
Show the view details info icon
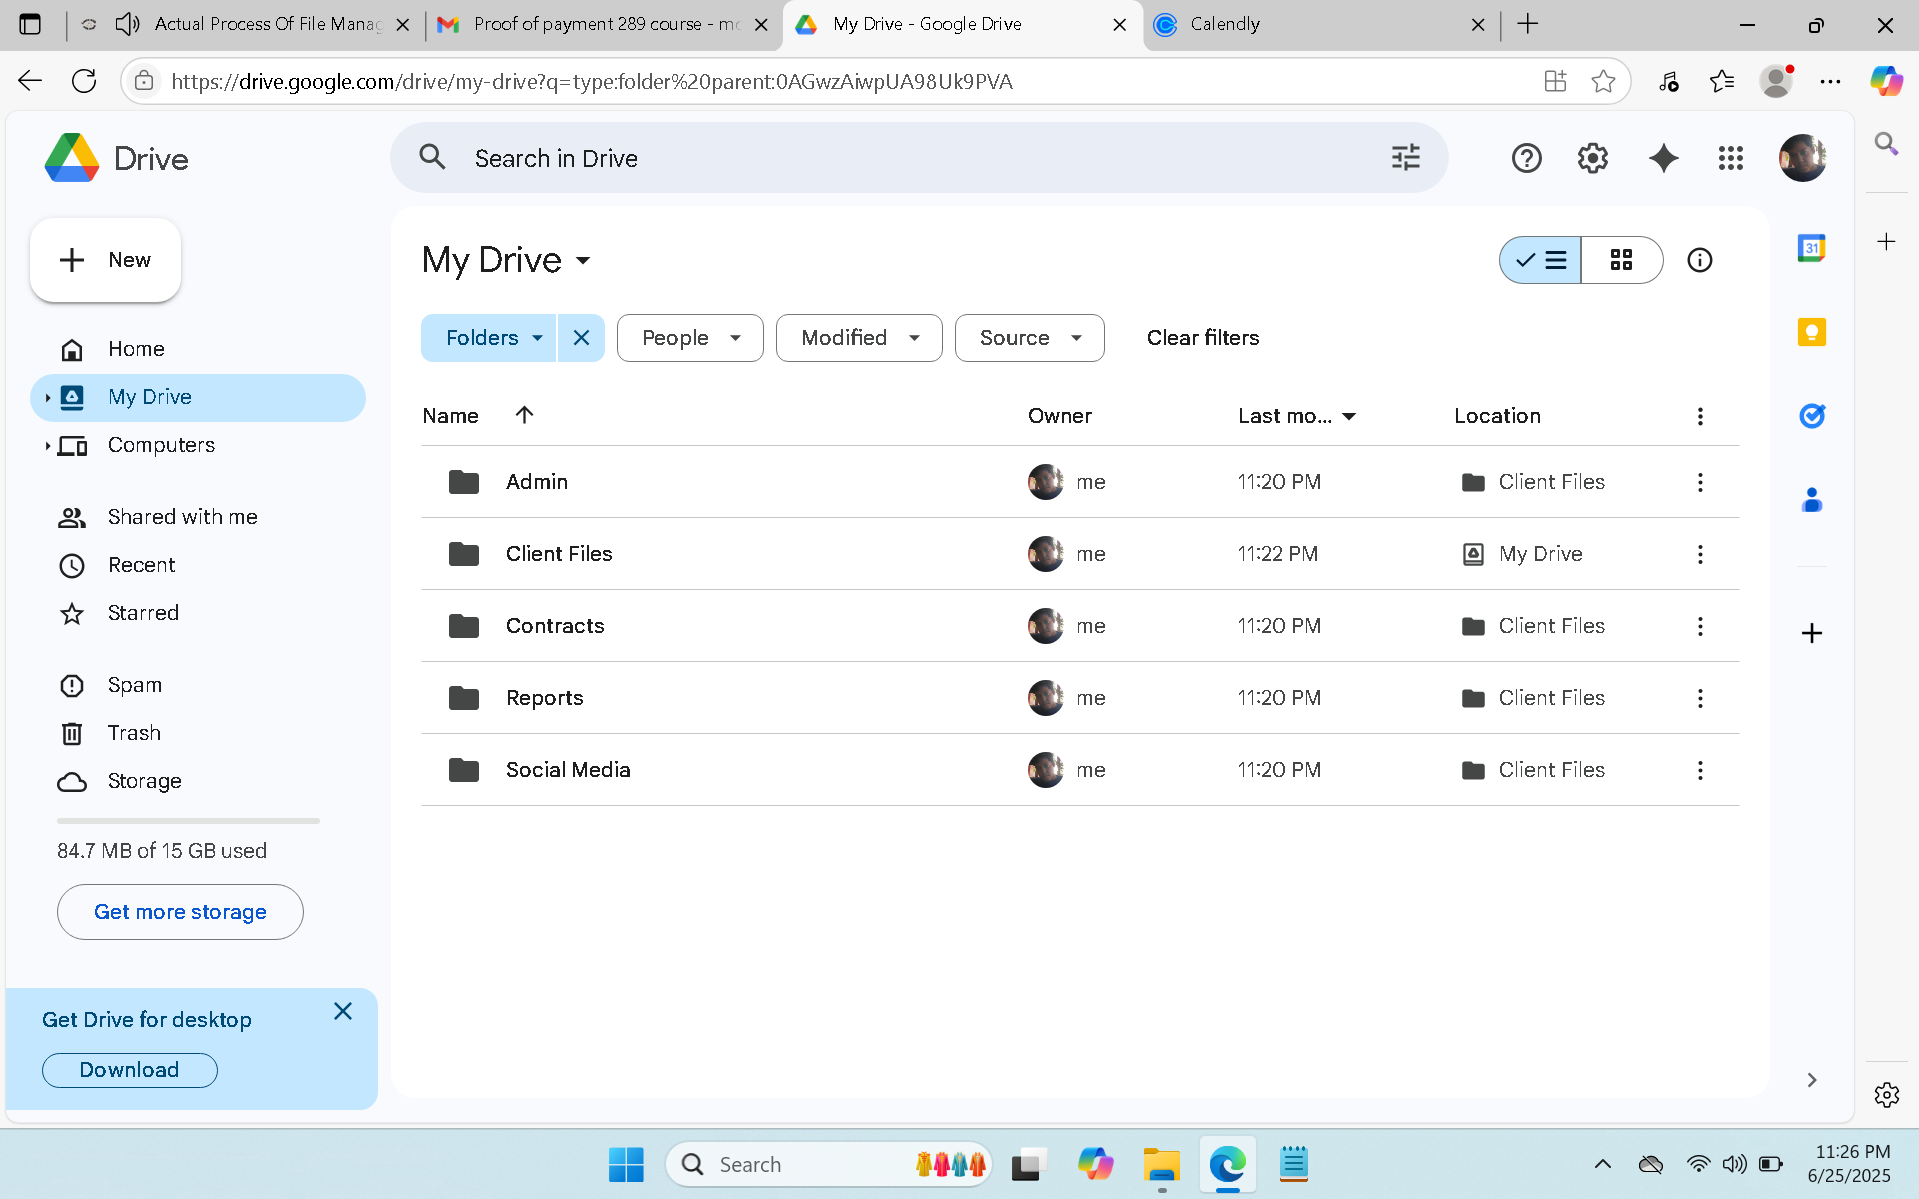[1699, 260]
